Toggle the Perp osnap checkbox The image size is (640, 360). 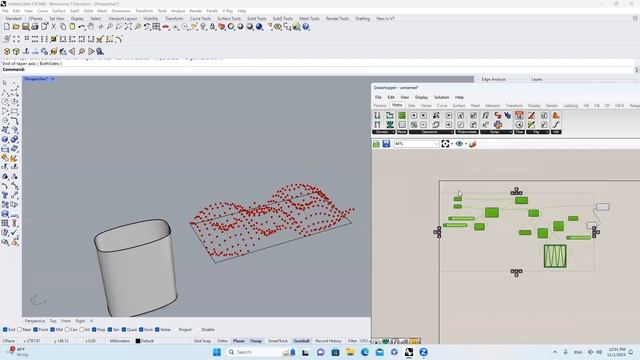click(94, 329)
